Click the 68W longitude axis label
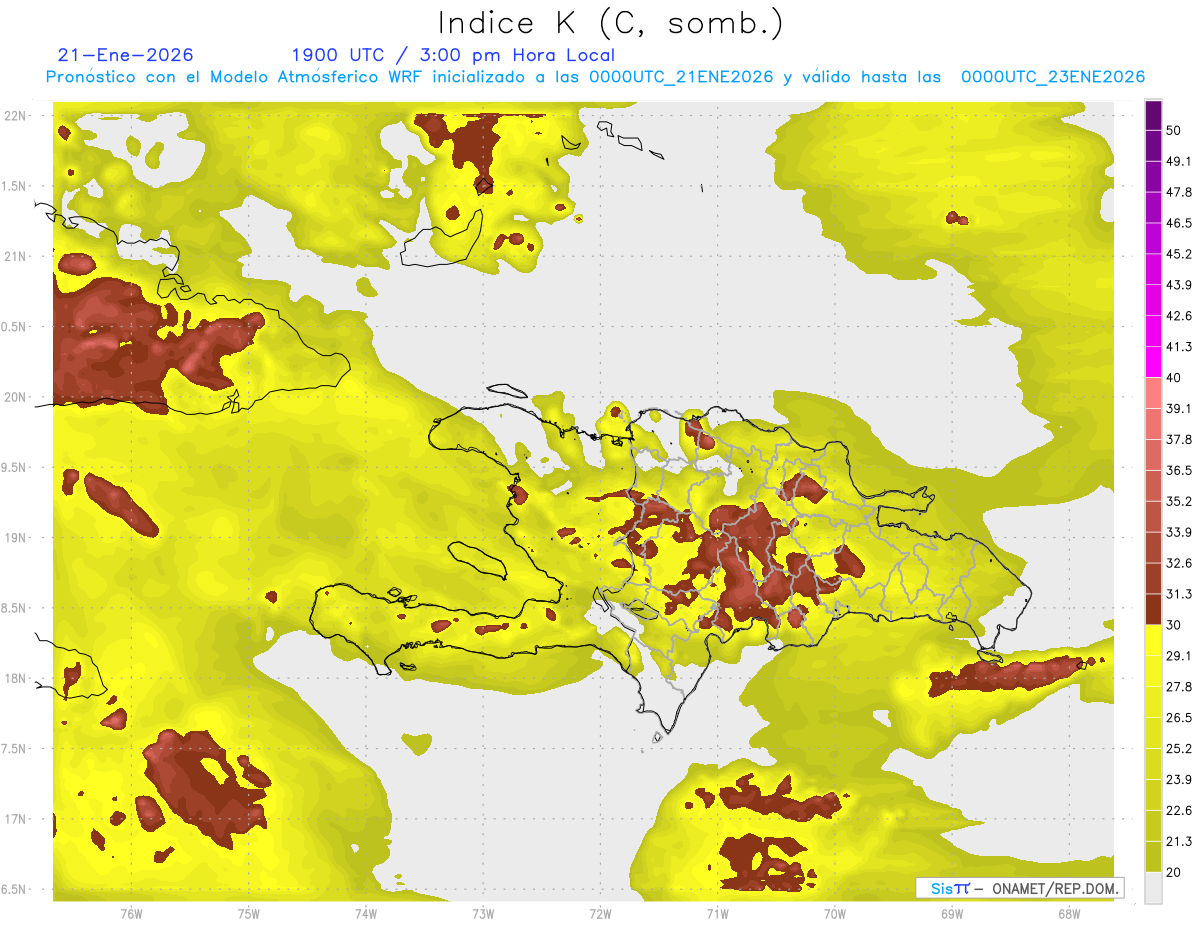The width and height of the screenshot is (1200, 927). click(x=1068, y=913)
